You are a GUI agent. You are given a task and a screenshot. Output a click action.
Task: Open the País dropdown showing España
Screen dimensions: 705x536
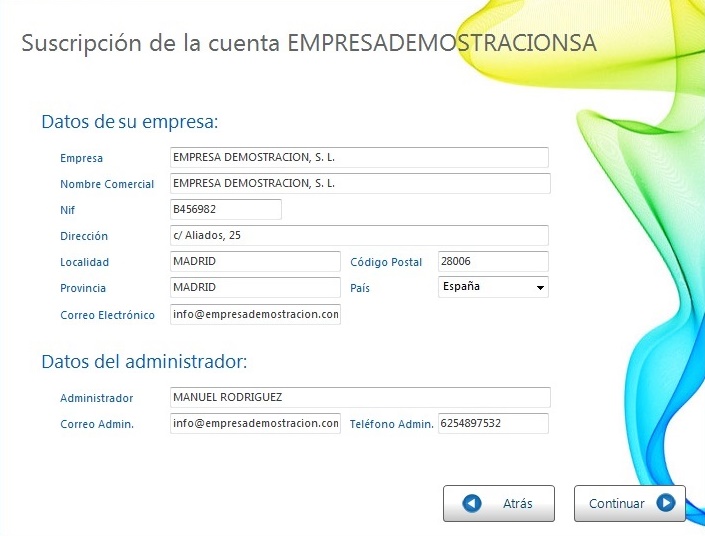coord(493,287)
